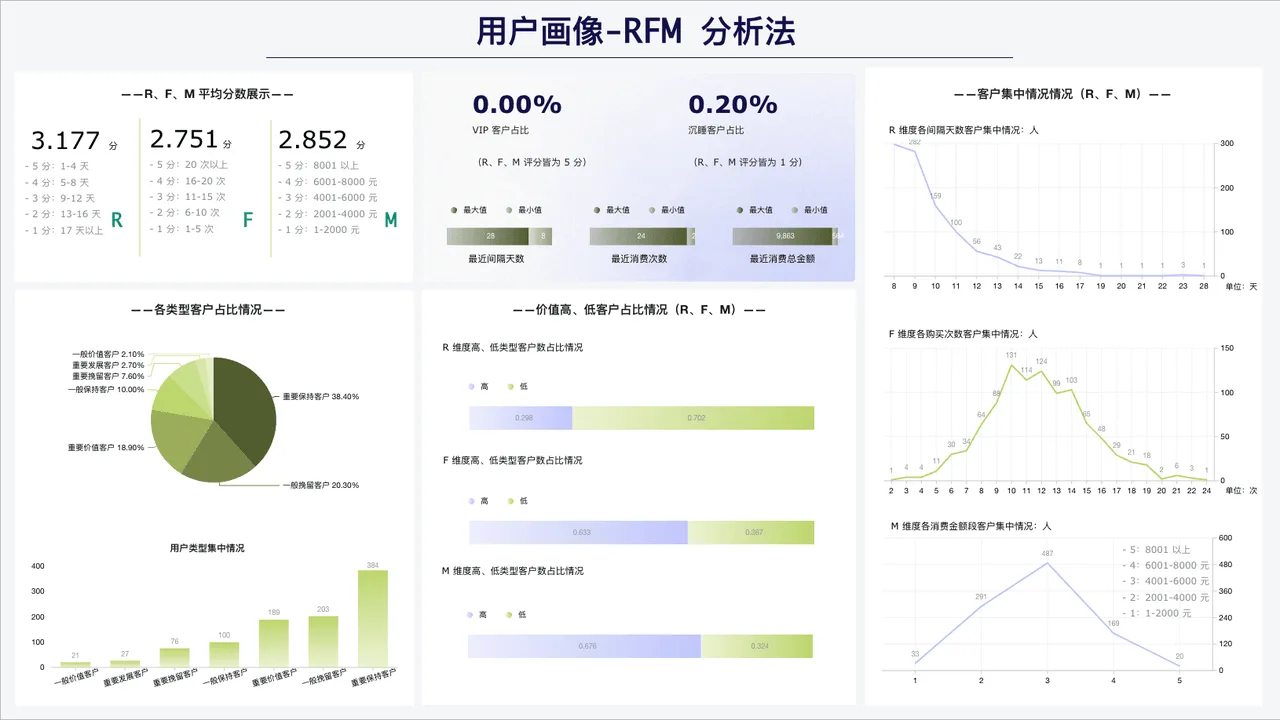Toggle 最大值 legend above 最近消费总金额 bar
This screenshot has height=720, width=1280.
pyautogui.click(x=755, y=210)
